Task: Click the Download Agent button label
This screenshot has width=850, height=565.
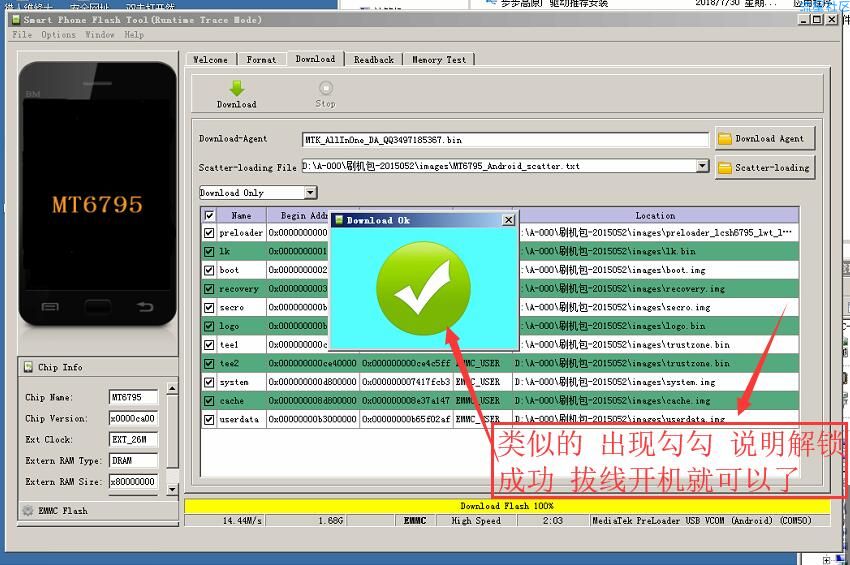Action: [x=769, y=139]
